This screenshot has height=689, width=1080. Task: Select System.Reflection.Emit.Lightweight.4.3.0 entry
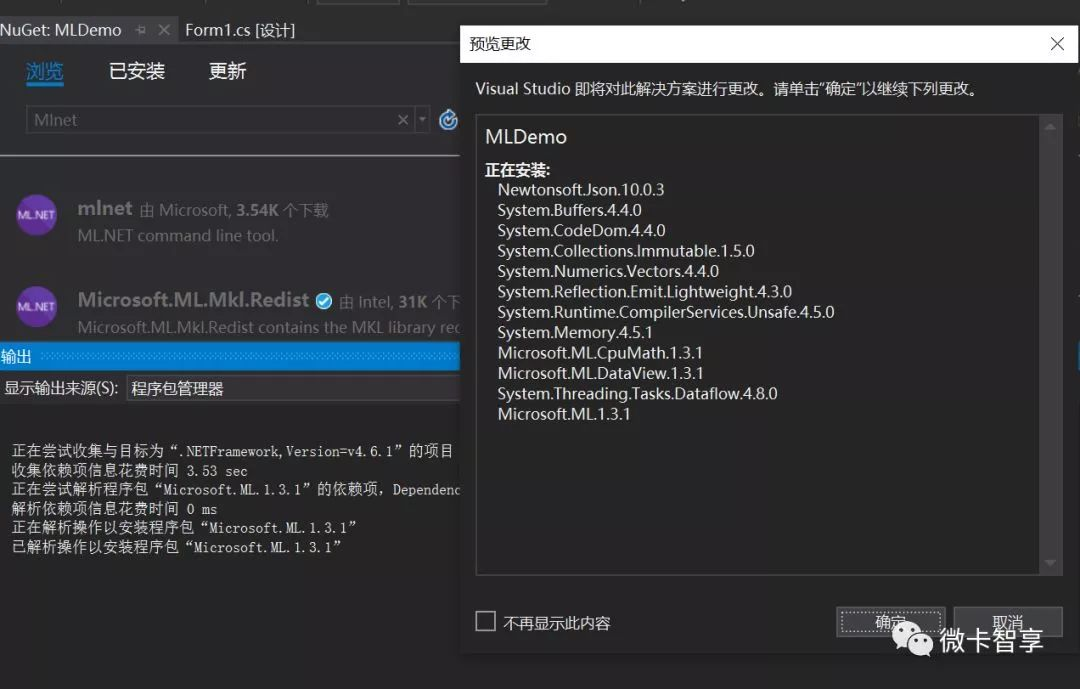pyautogui.click(x=645, y=292)
